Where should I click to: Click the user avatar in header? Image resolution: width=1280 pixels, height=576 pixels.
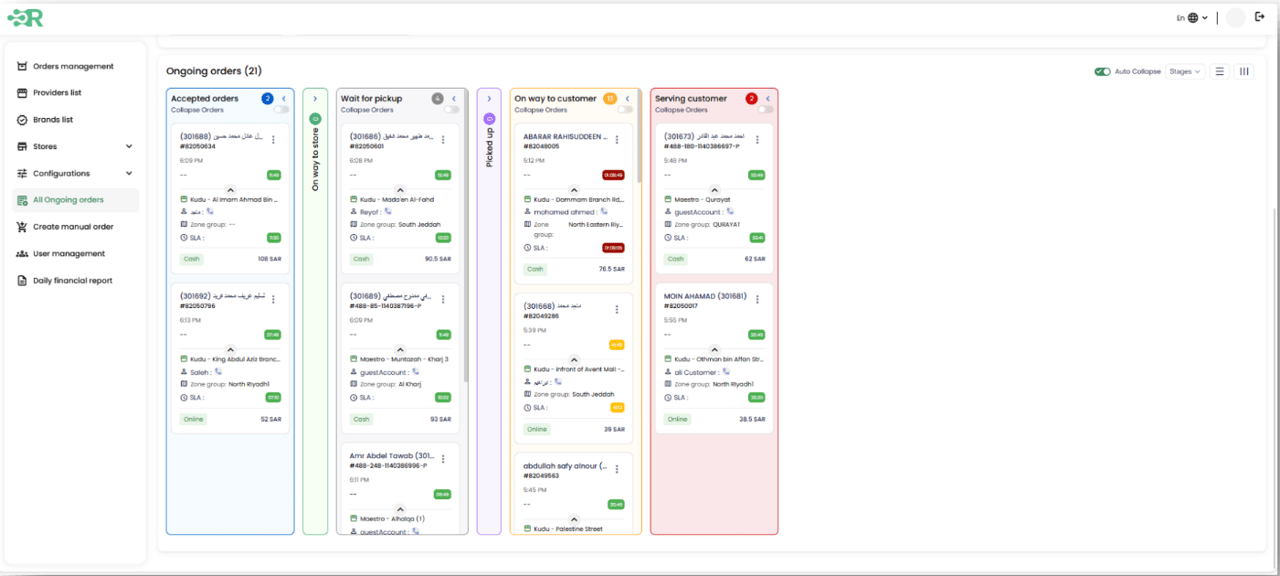coord(1235,17)
